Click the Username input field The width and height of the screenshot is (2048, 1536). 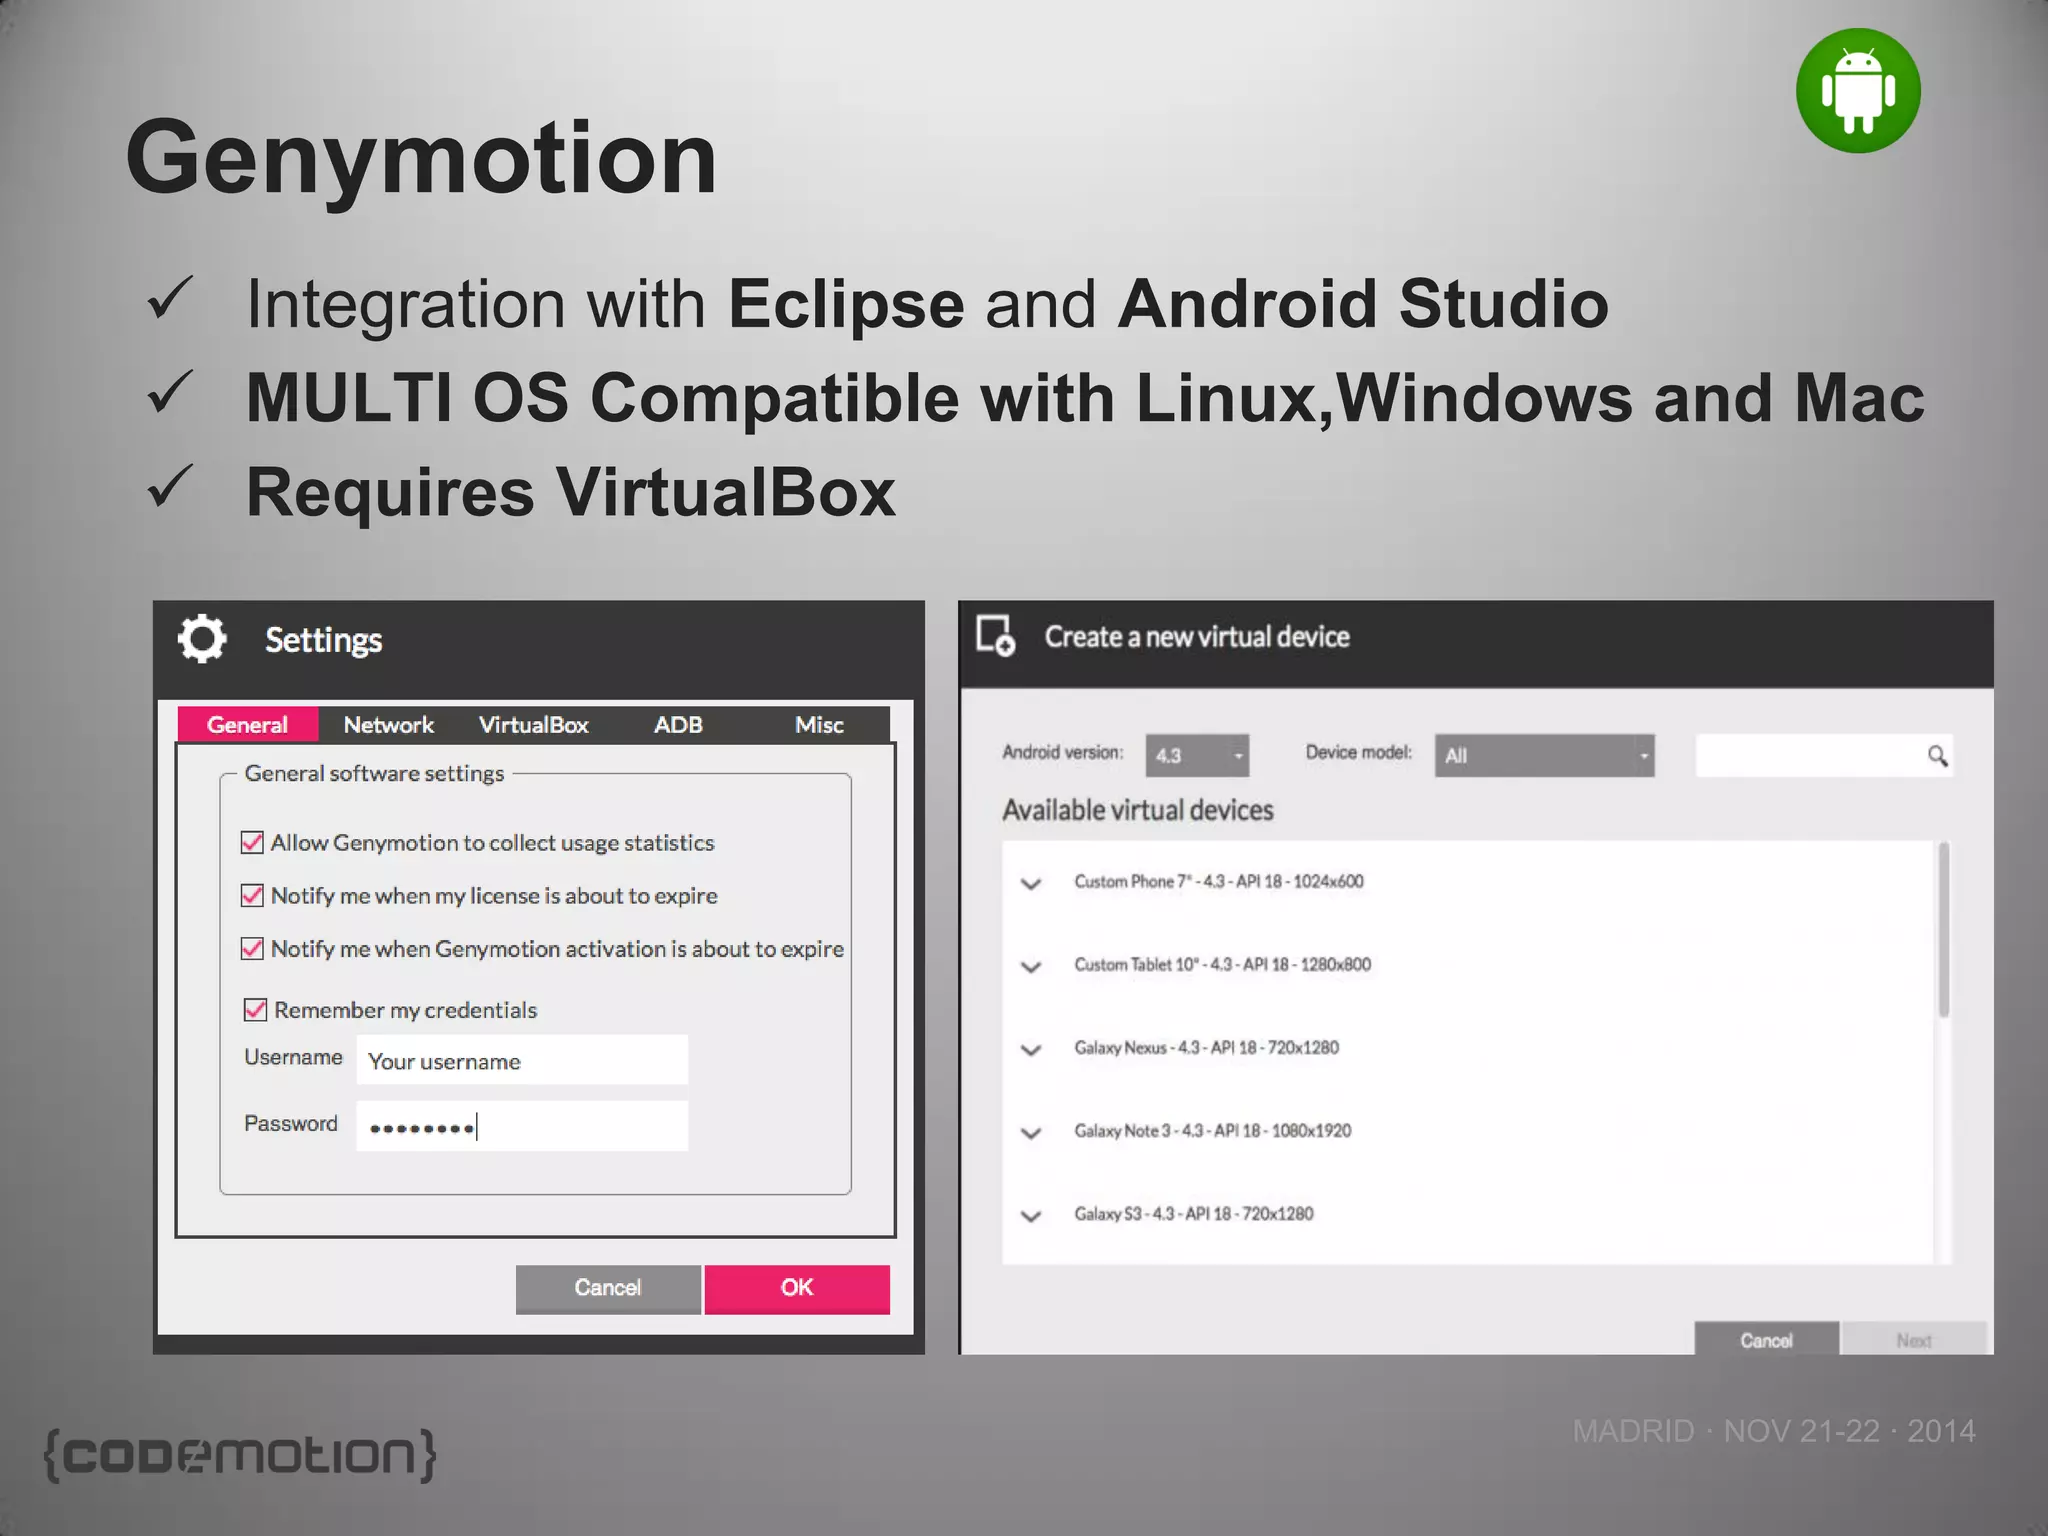tap(522, 1060)
